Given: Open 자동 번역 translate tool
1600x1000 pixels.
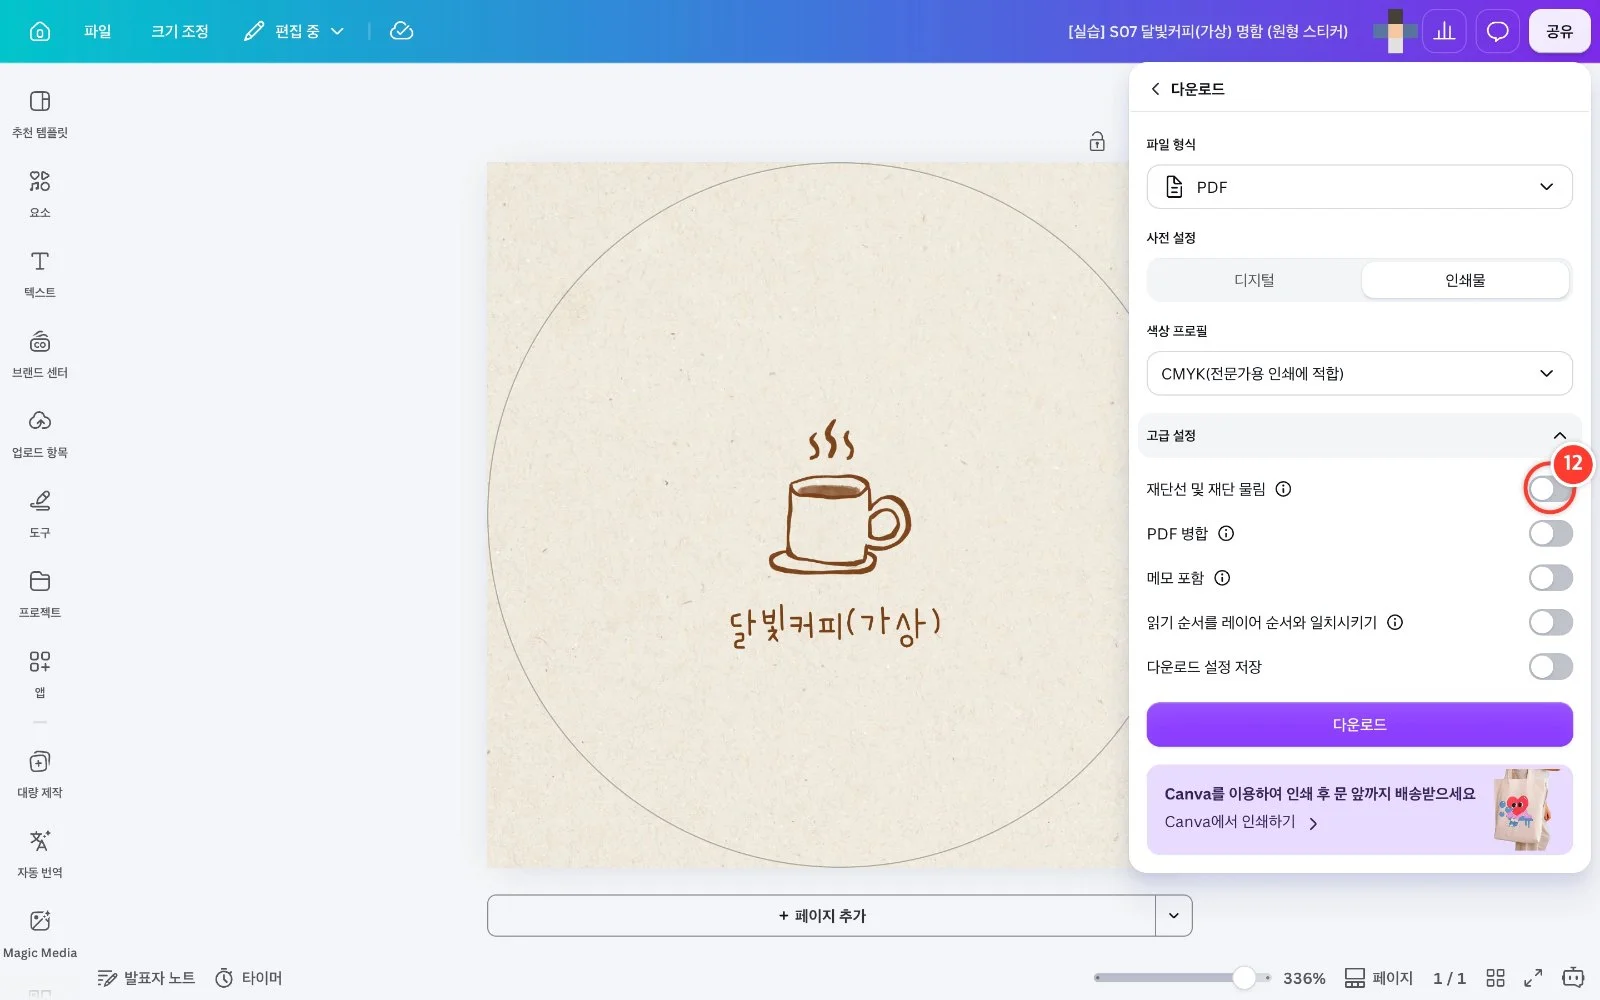Looking at the screenshot, I should [40, 854].
